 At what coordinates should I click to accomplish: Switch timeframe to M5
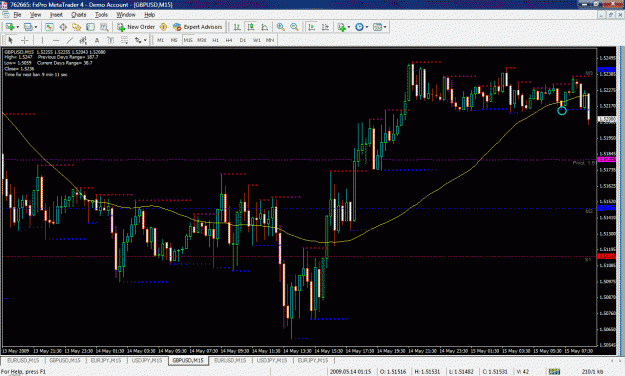174,40
